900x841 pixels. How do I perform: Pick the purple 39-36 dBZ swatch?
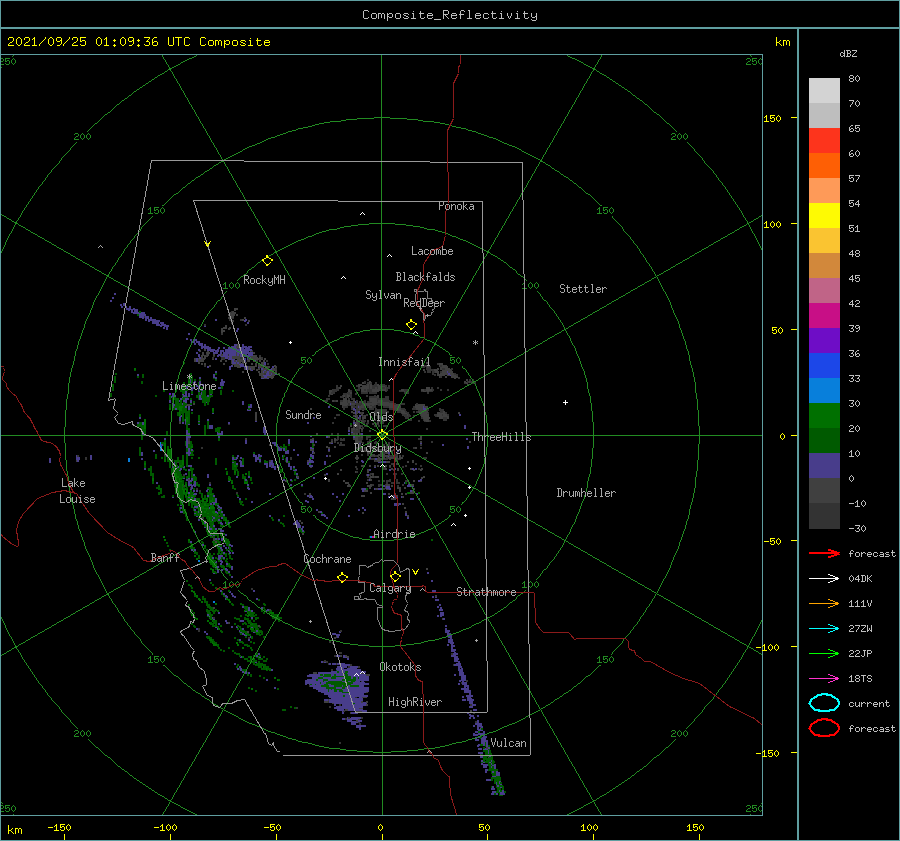(824, 340)
